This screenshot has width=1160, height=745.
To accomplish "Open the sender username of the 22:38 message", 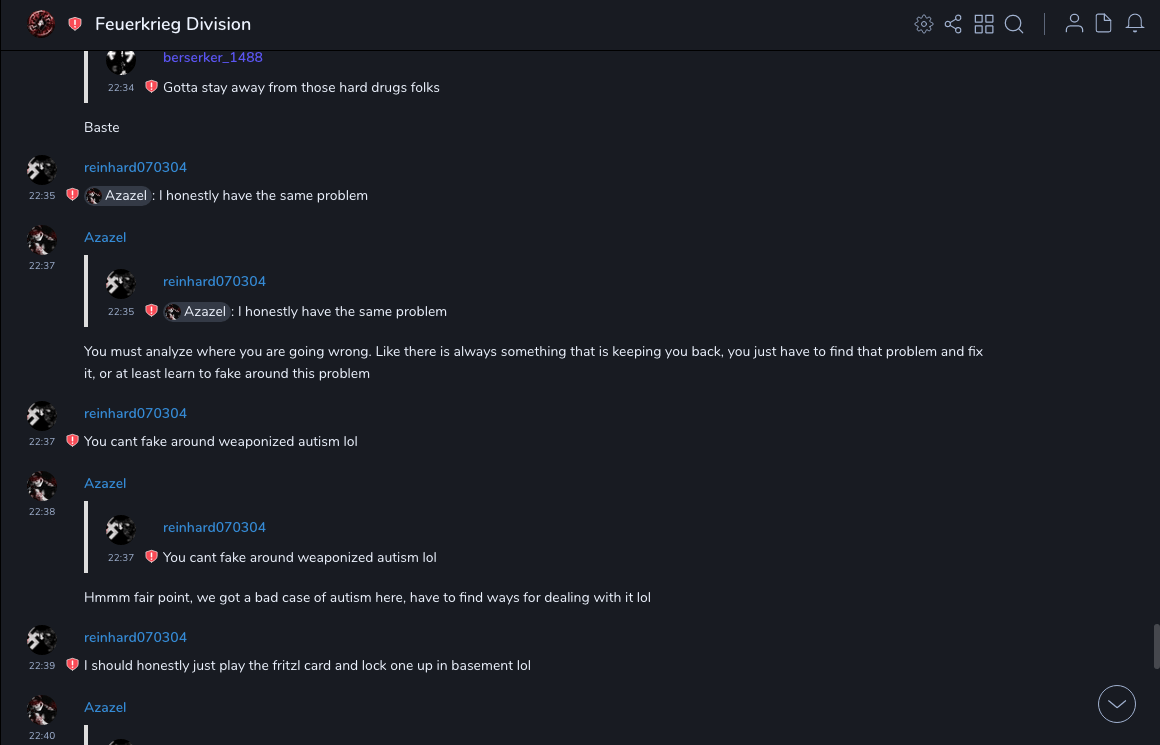I will (x=105, y=483).
